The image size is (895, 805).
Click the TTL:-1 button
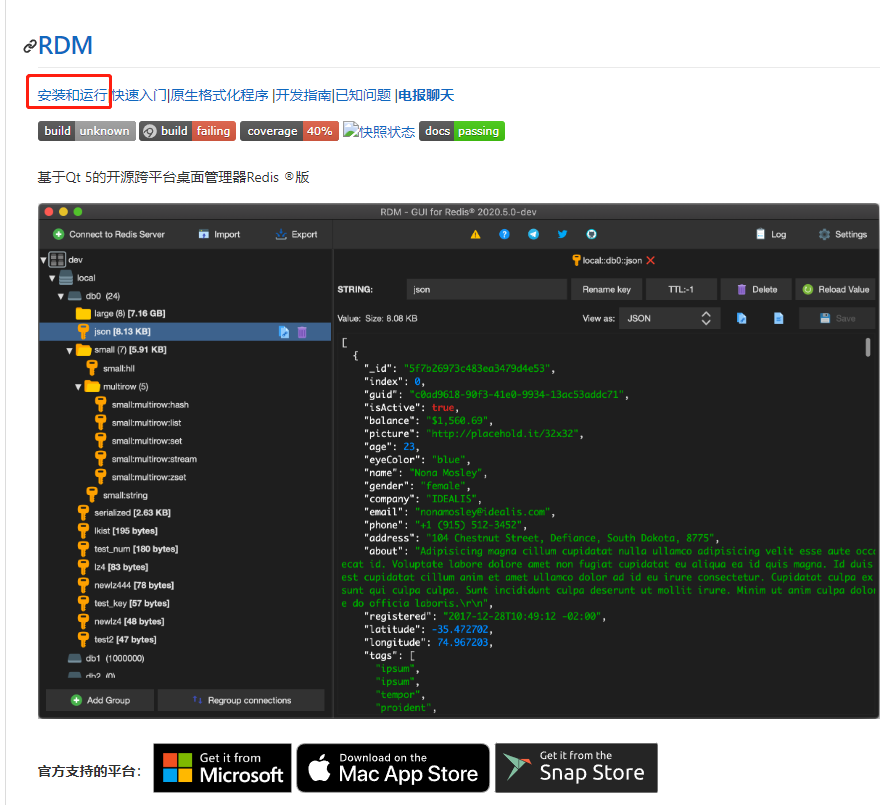coord(681,289)
